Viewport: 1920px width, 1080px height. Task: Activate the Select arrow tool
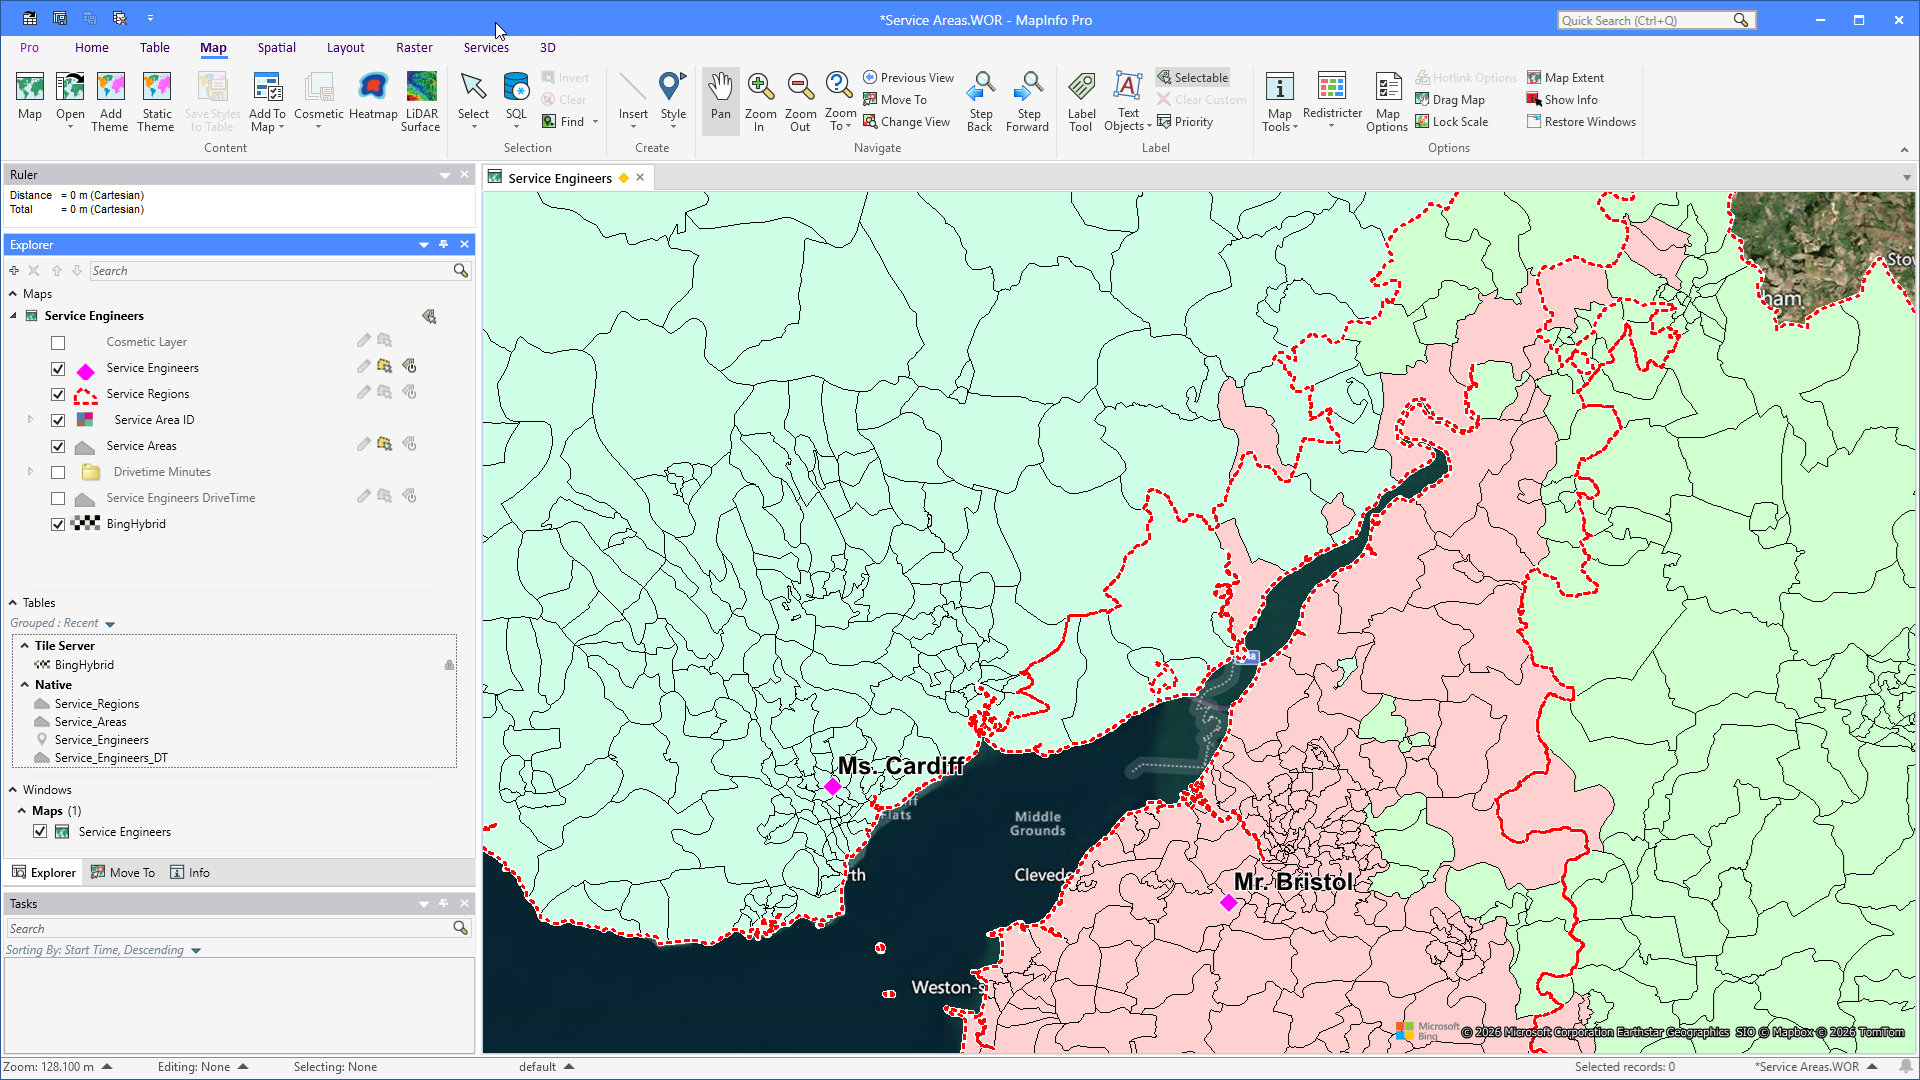tap(473, 98)
